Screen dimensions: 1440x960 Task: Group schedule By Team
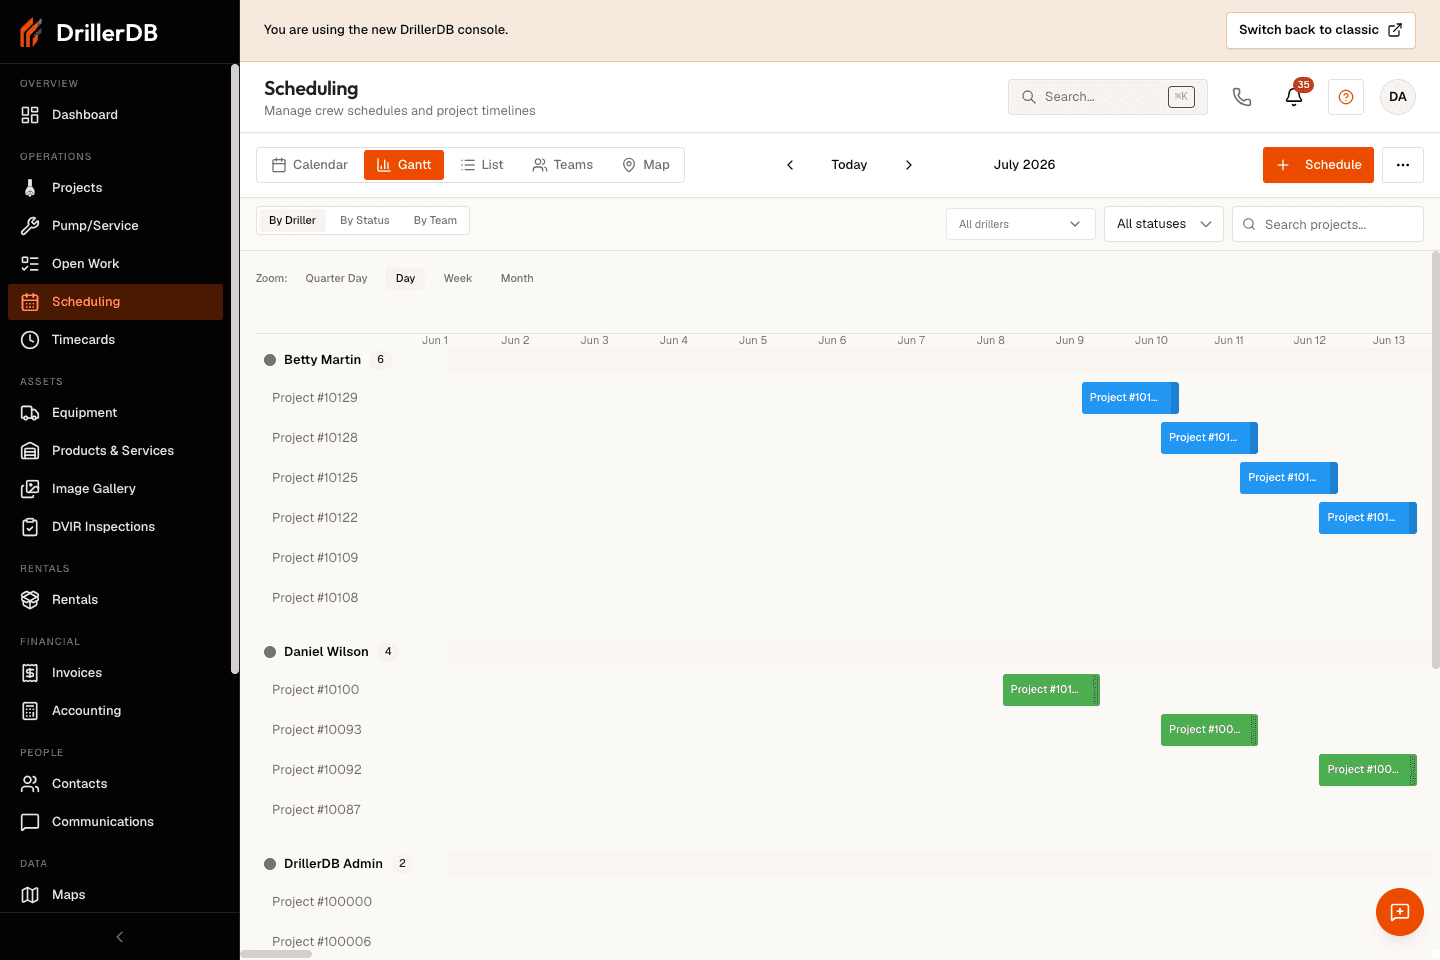coord(435,220)
